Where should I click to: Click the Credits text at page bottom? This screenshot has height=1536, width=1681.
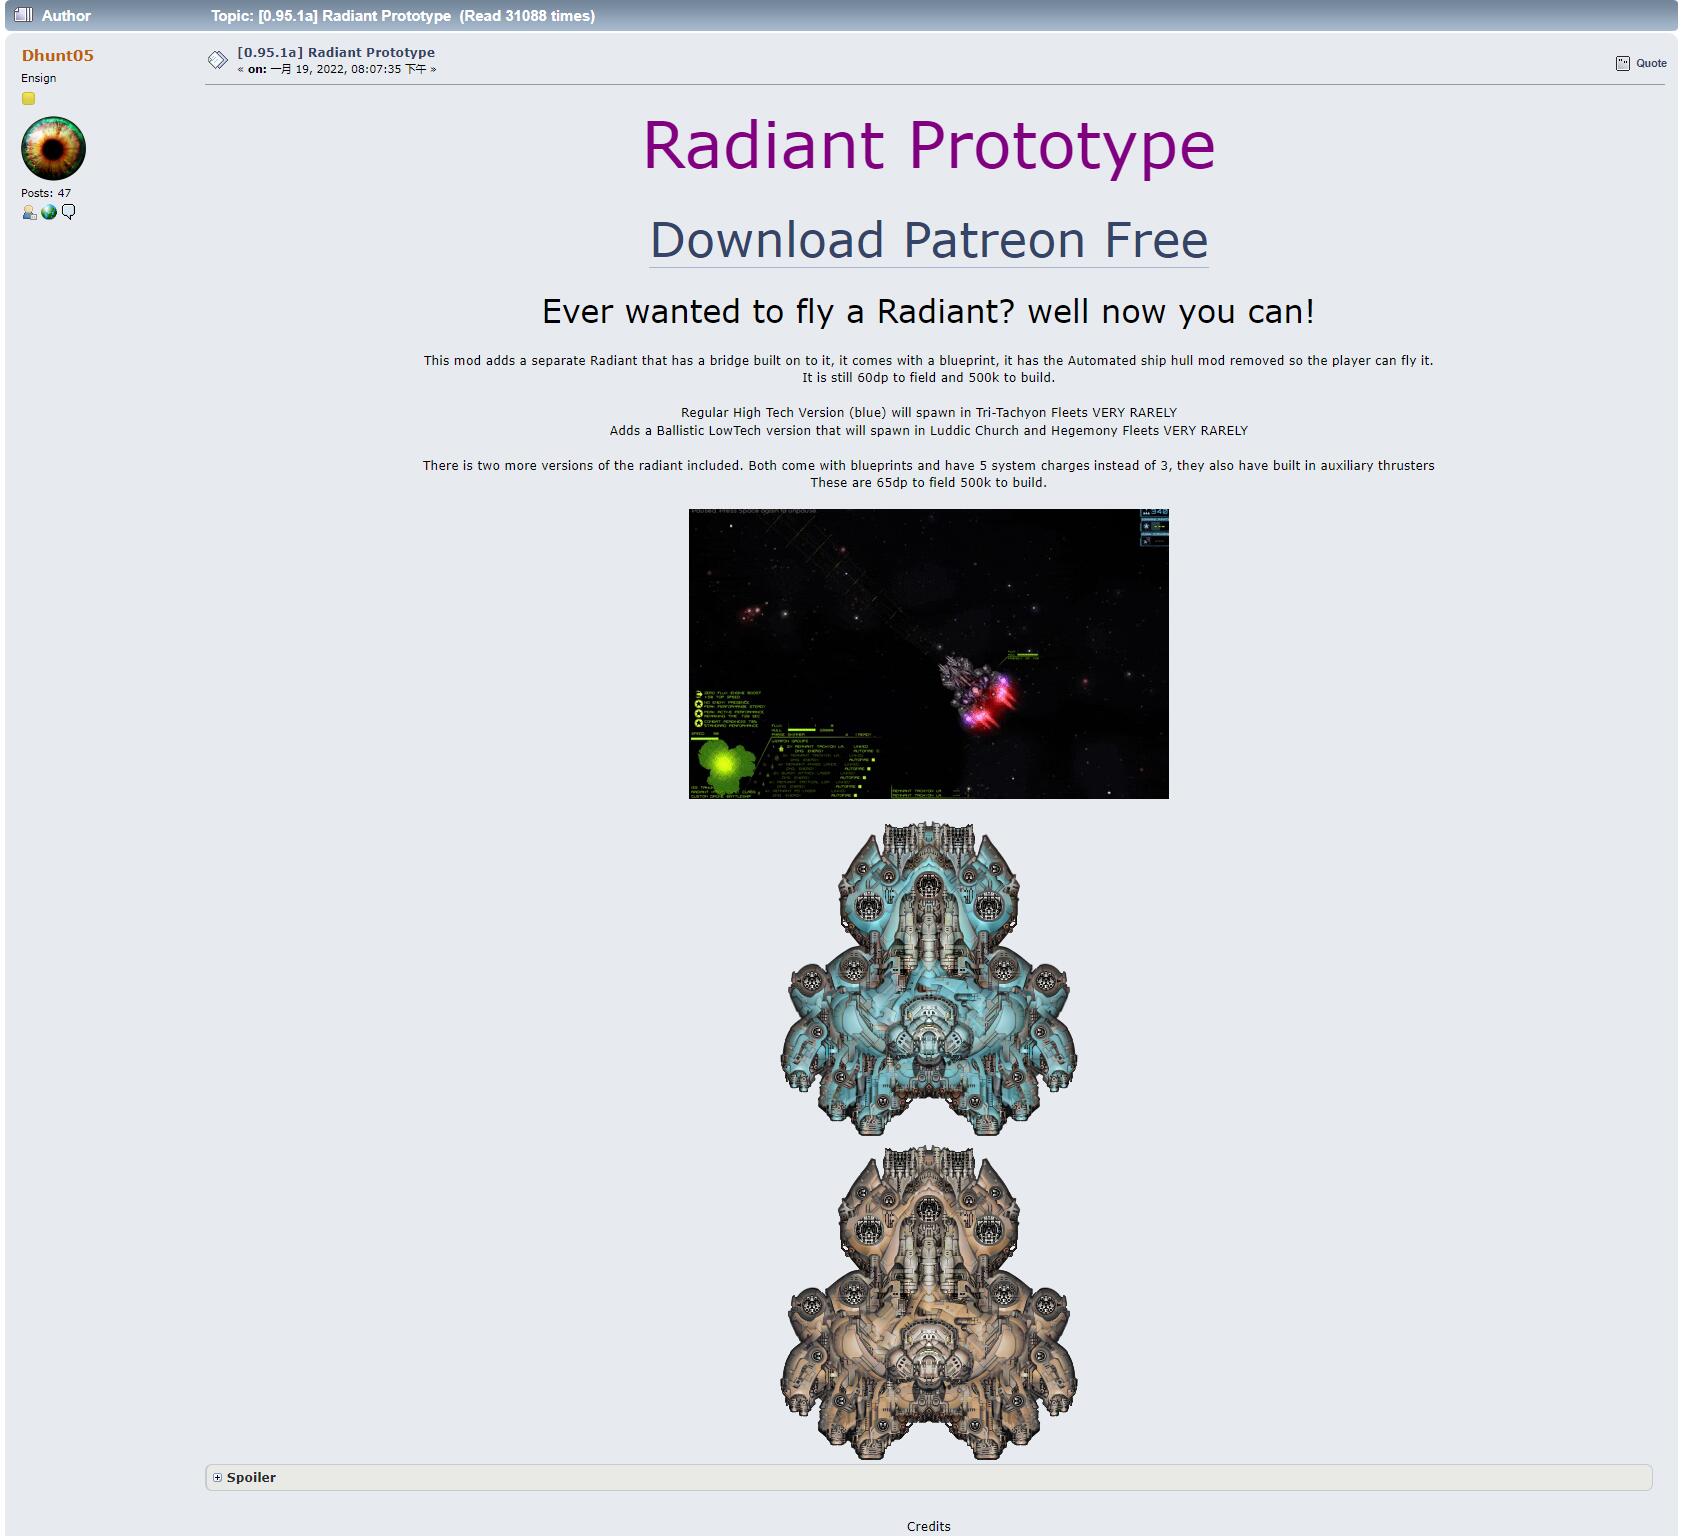928,1525
